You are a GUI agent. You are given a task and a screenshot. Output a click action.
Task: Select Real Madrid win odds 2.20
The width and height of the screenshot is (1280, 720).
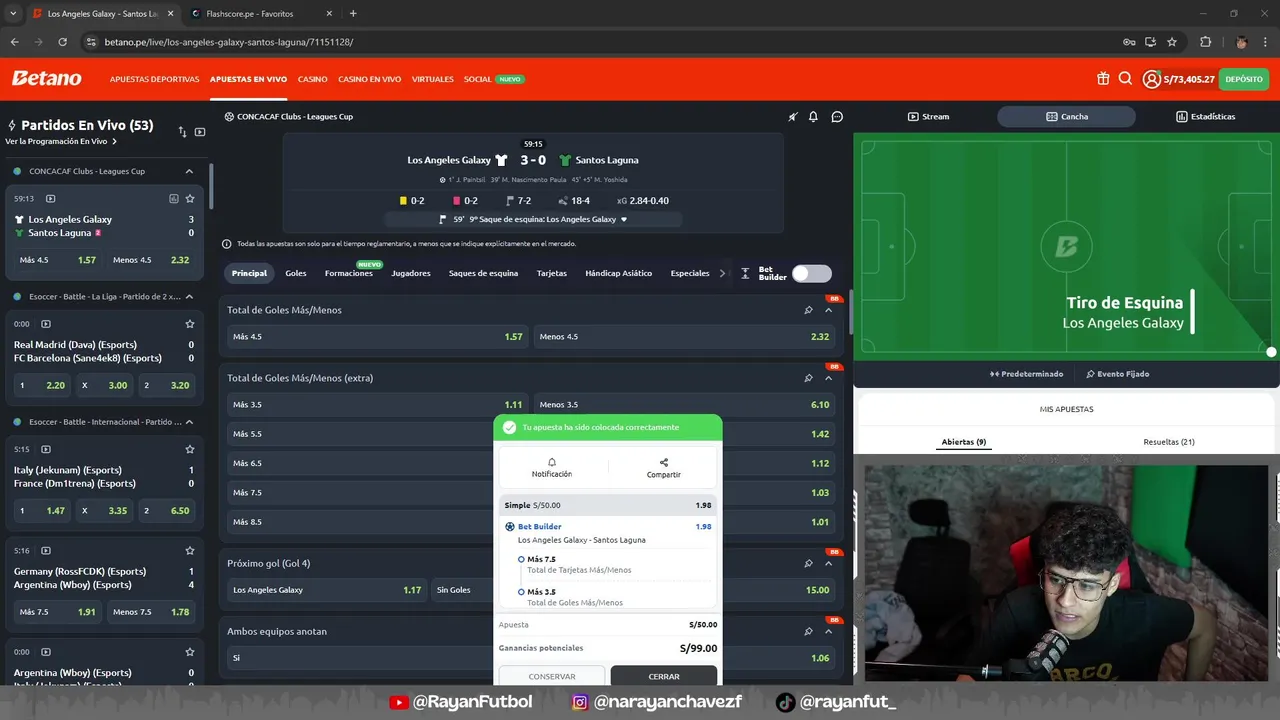43,385
